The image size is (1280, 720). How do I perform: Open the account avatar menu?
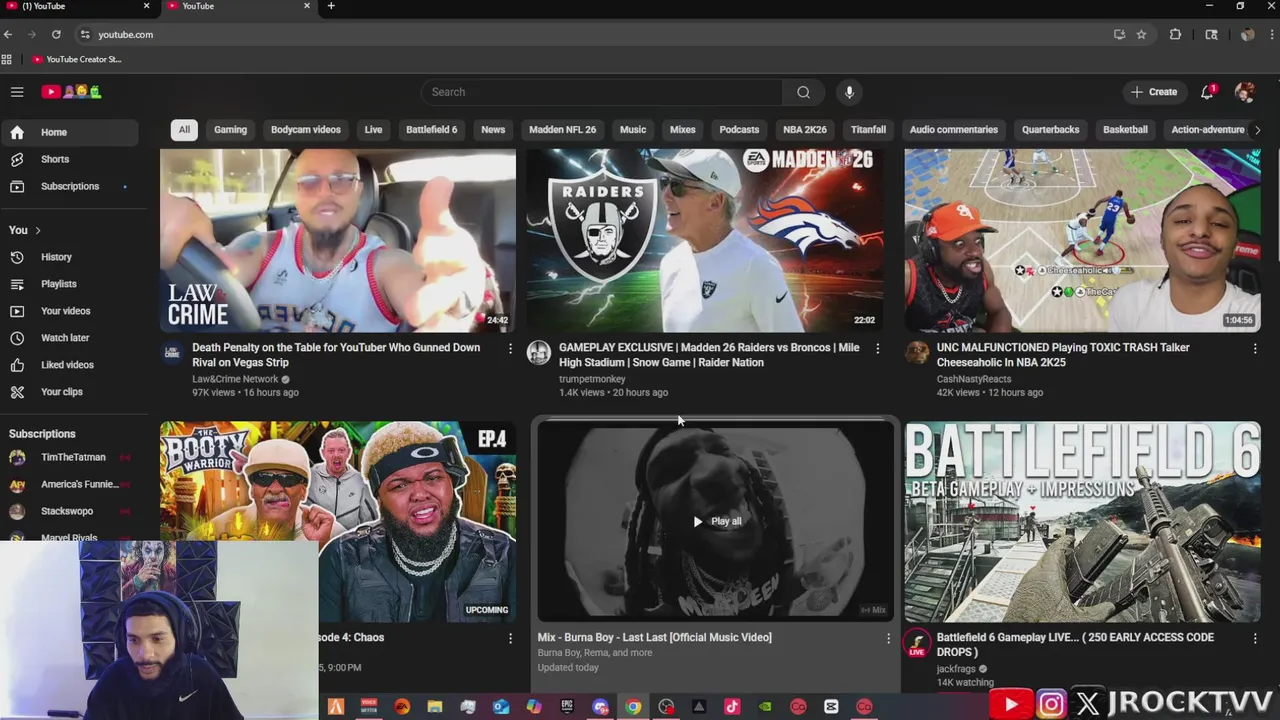point(1245,92)
